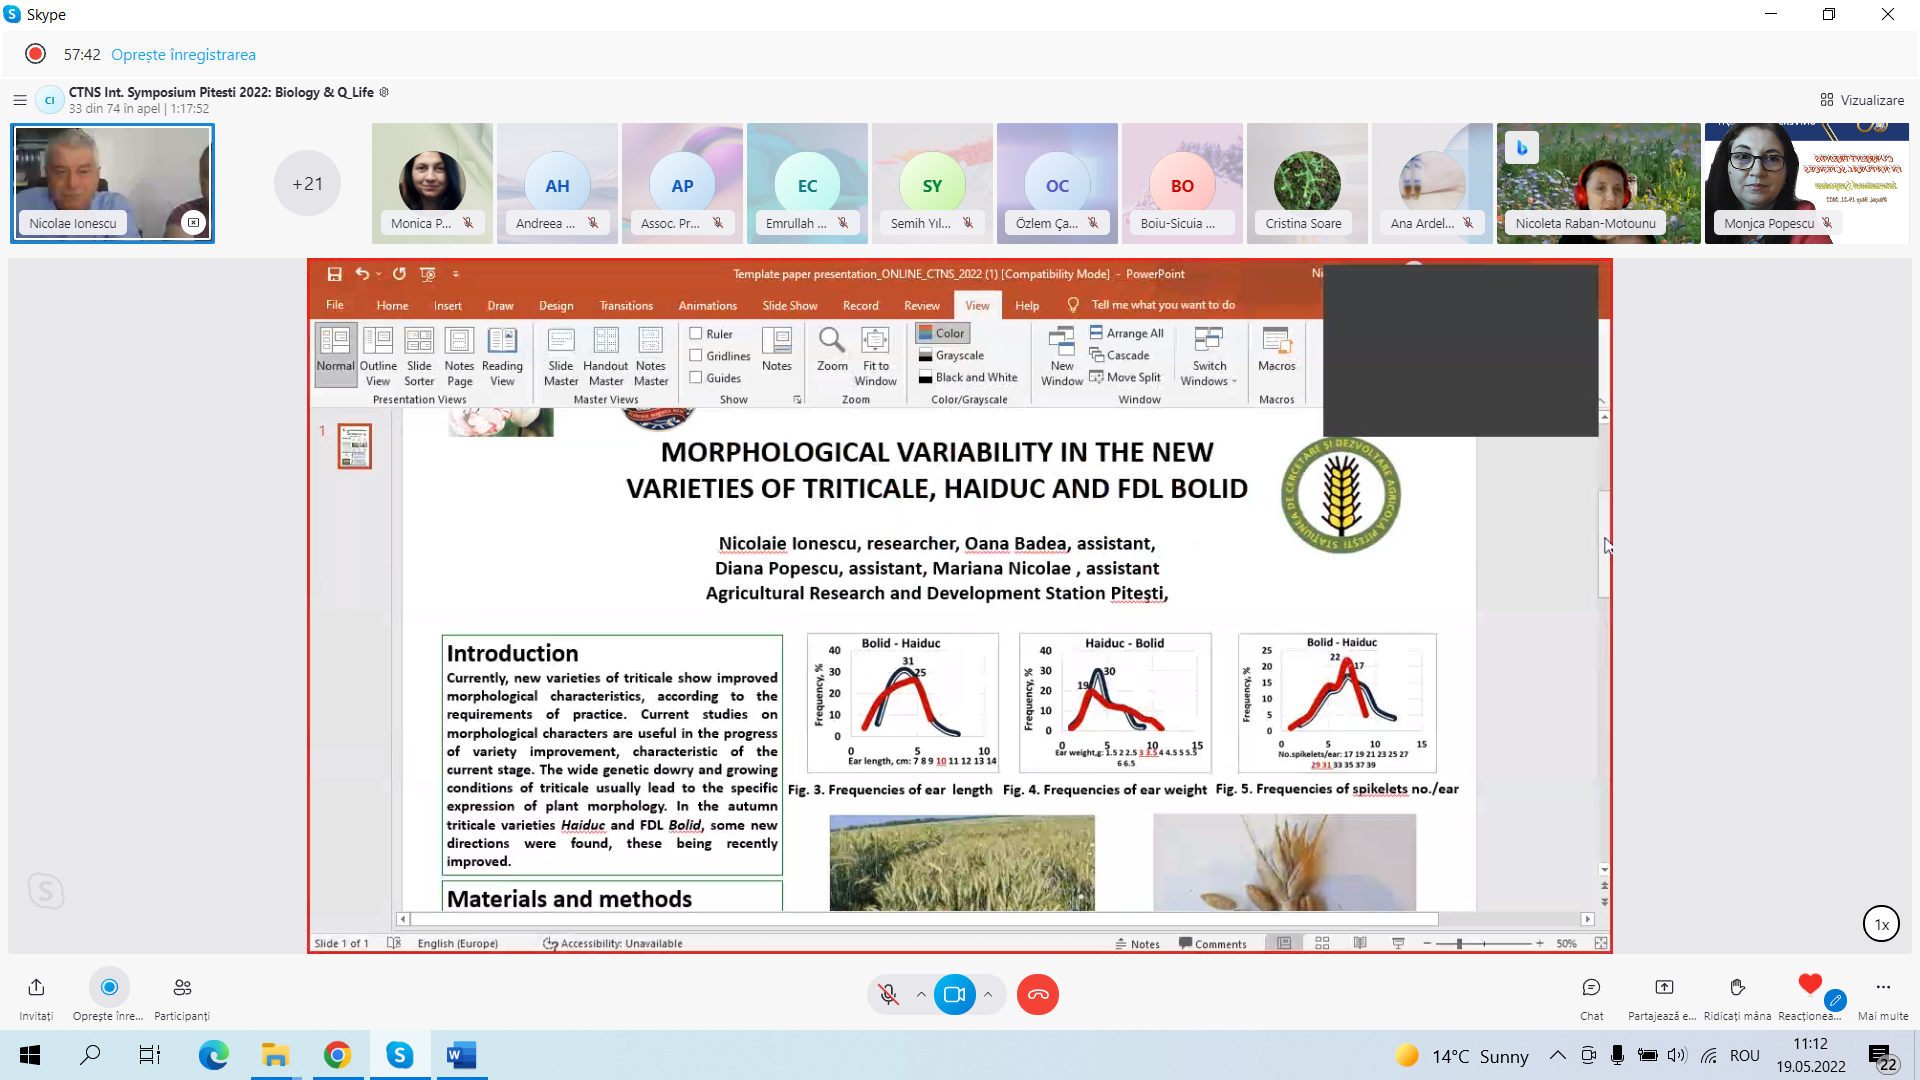Select slide 1 thumbnail
This screenshot has width=1920, height=1080.
tap(354, 446)
